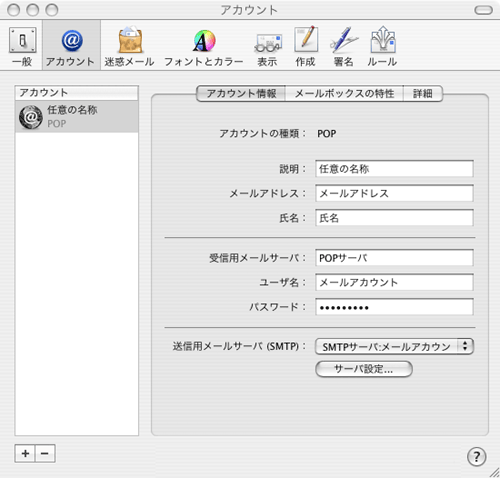Open the ルール rules preferences
Screen dimensions: 500x478
point(382,46)
